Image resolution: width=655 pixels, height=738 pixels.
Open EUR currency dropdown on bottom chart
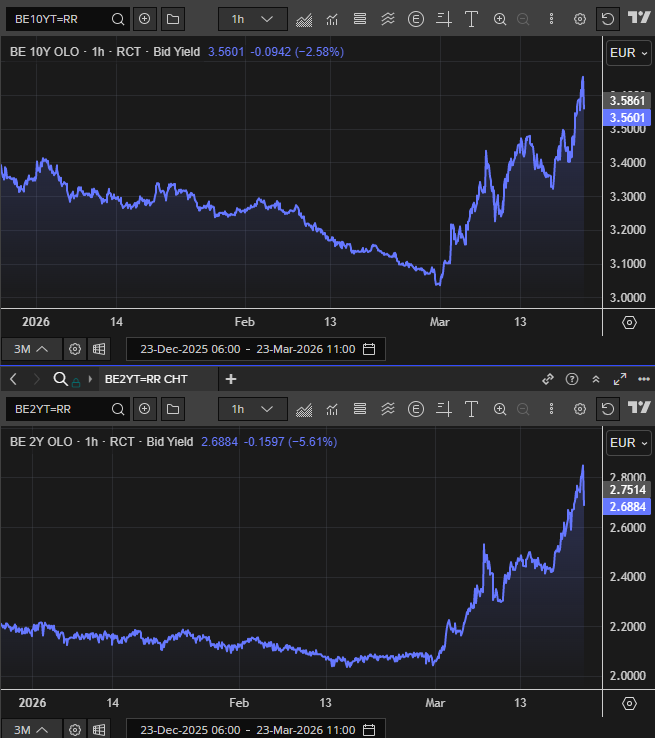coord(629,443)
